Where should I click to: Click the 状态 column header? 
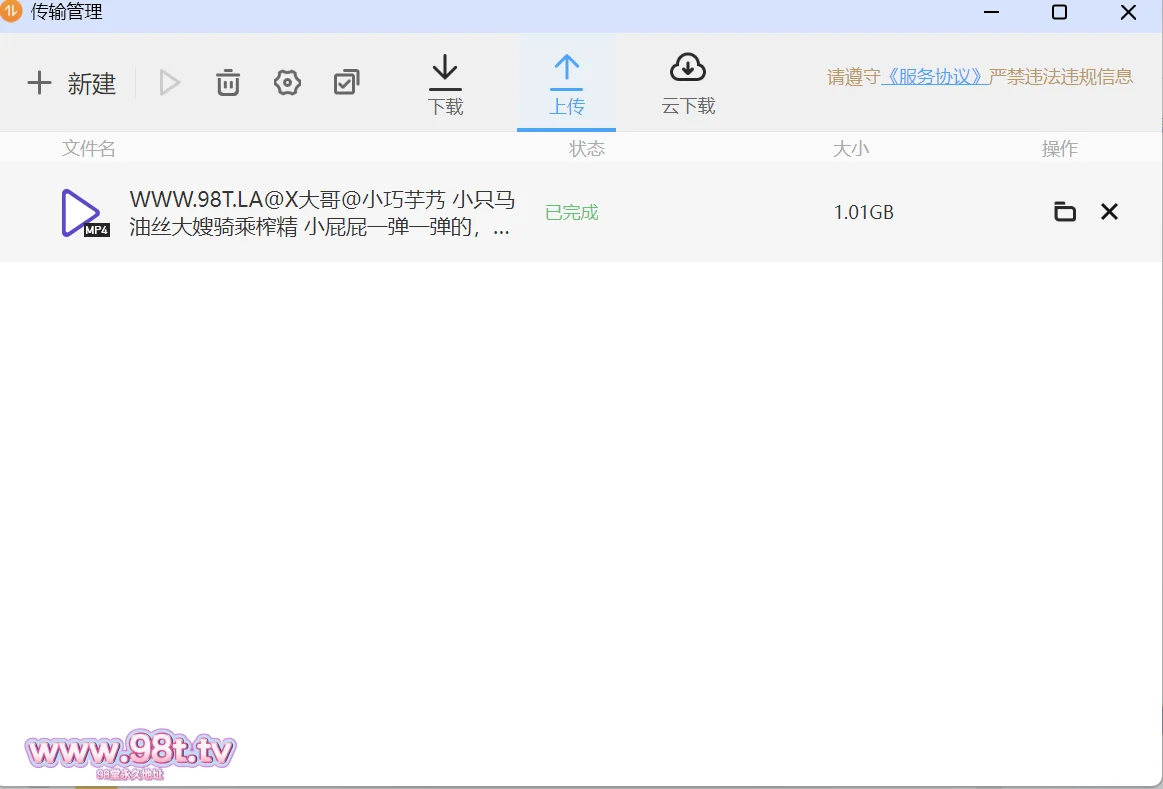pos(587,149)
